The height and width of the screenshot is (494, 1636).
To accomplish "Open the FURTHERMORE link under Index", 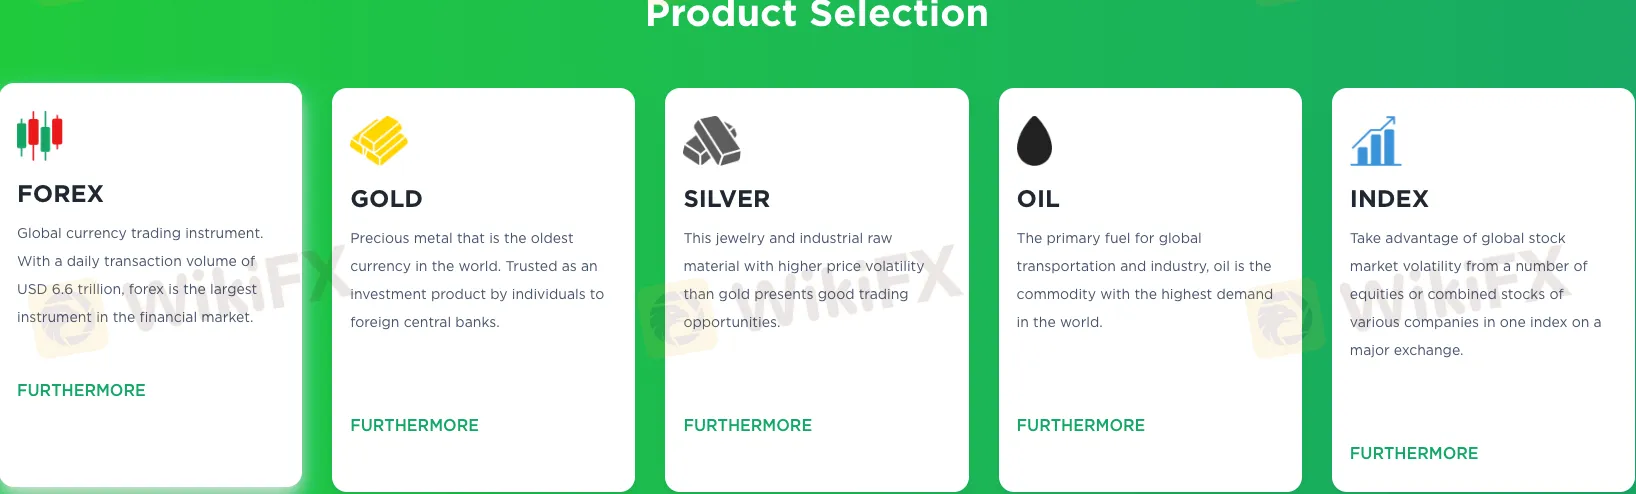I will pos(1413,453).
